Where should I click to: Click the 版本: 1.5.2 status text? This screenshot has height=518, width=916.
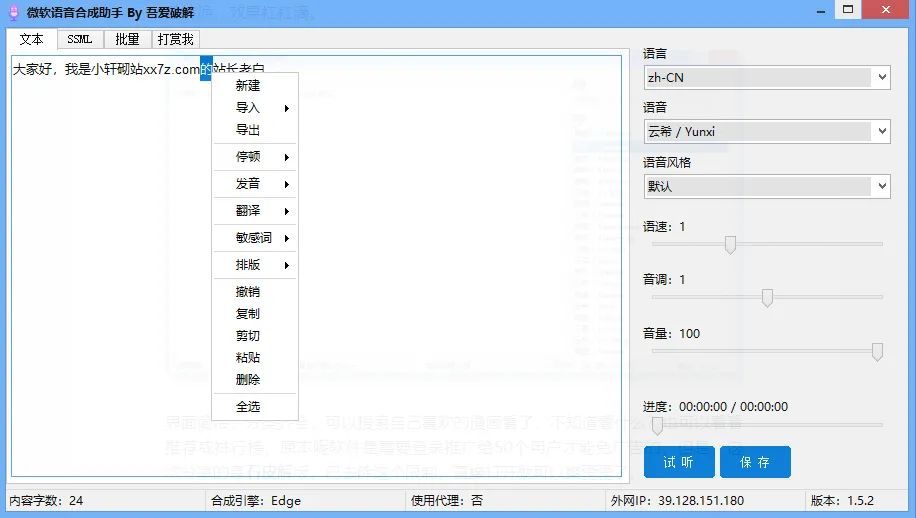coord(842,500)
